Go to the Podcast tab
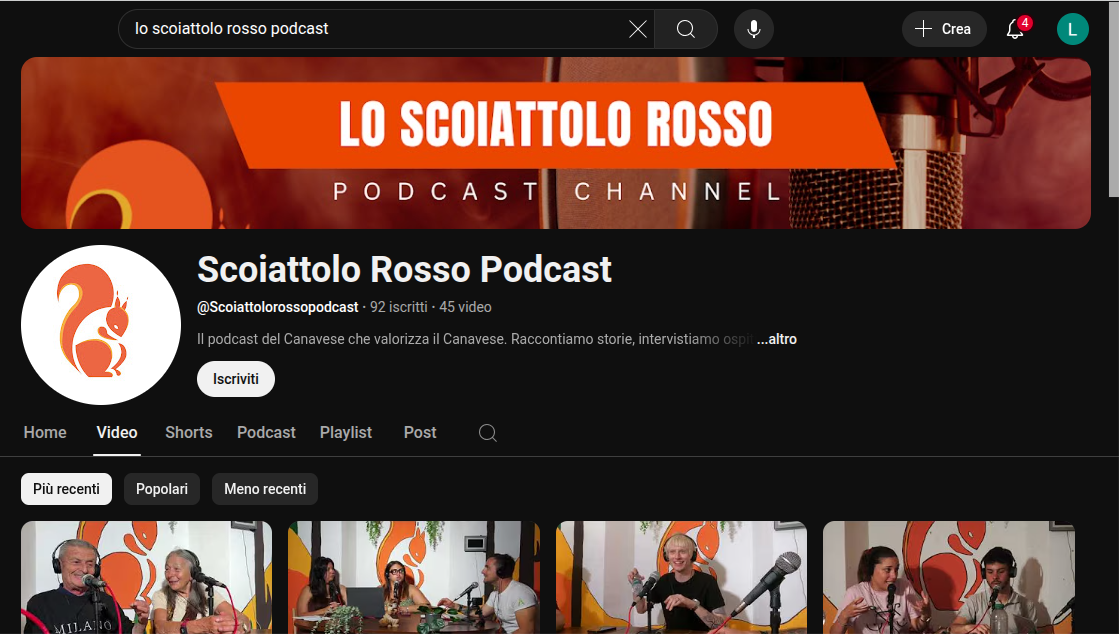 [x=266, y=433]
